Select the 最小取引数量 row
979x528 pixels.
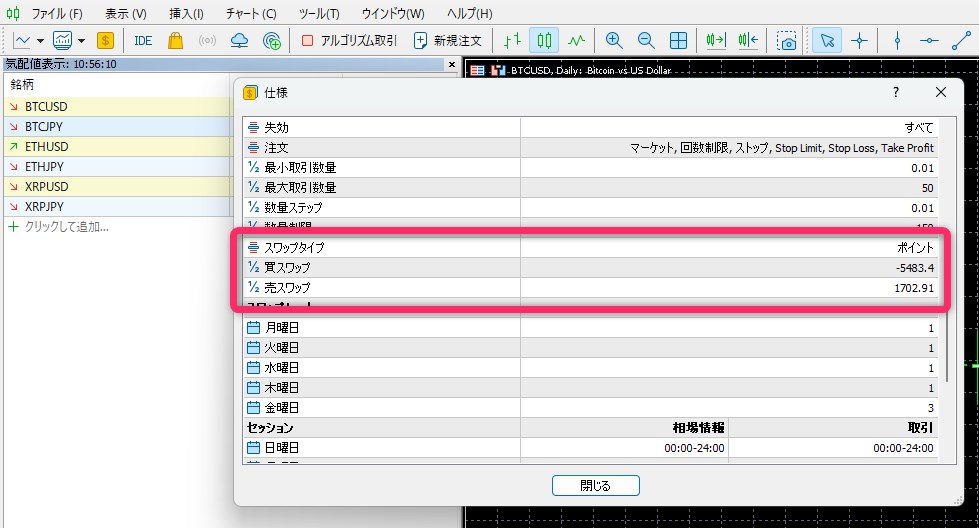(x=591, y=168)
